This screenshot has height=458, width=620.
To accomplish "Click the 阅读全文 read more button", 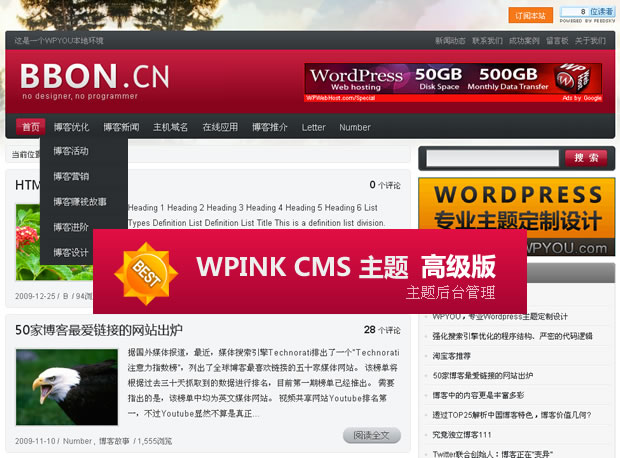I will [372, 435].
